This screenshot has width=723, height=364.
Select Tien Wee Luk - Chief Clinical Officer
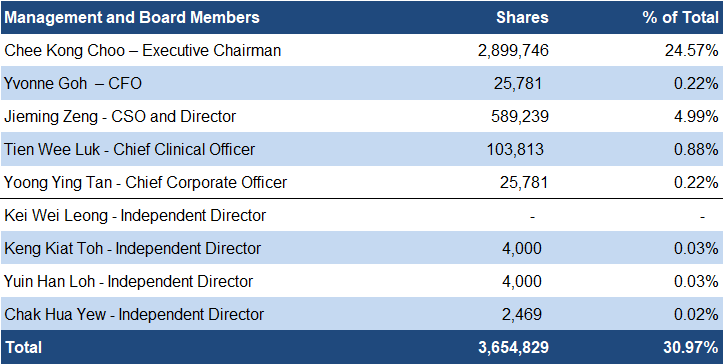click(x=130, y=149)
